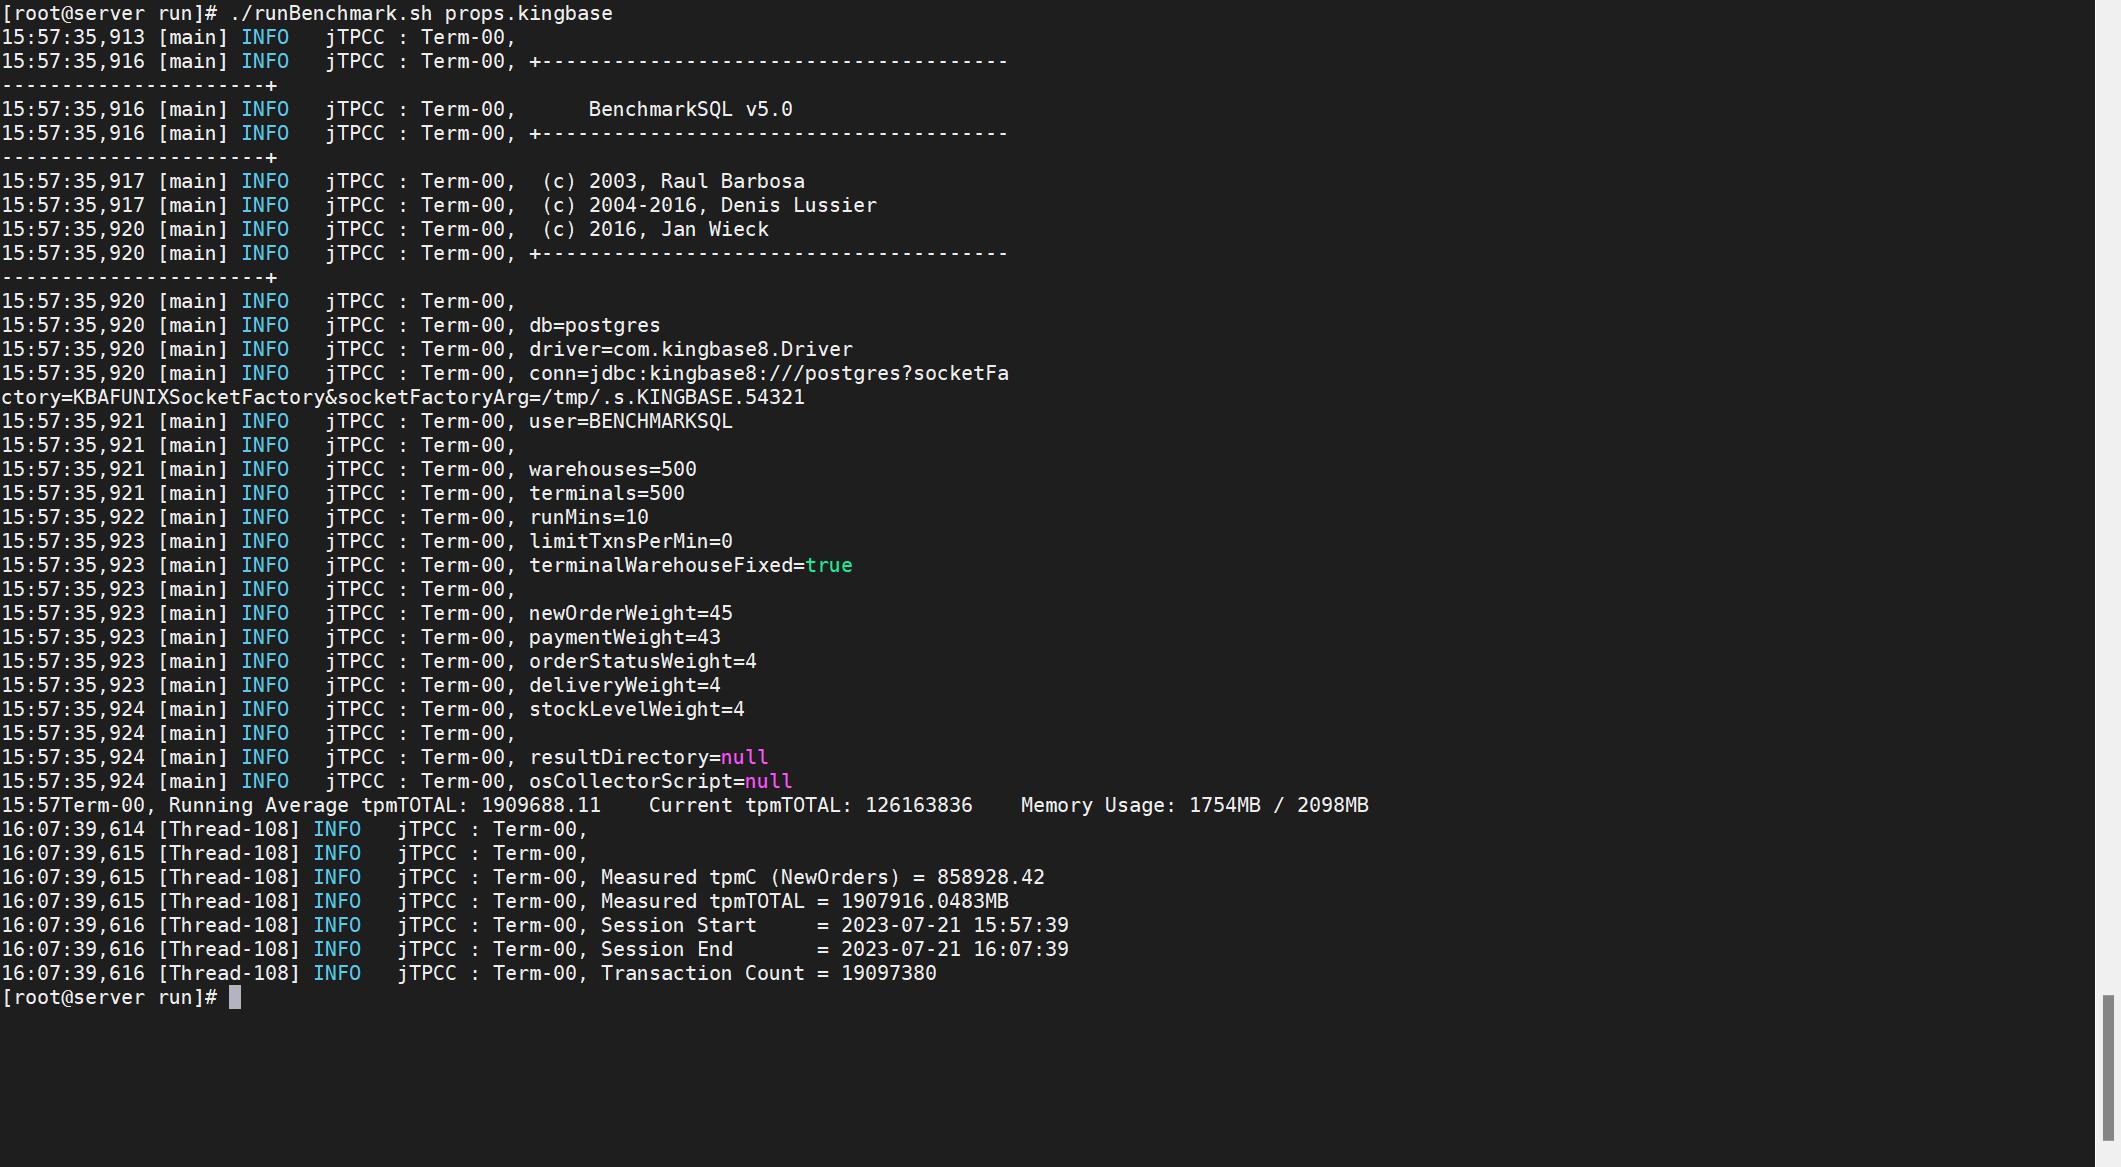Click the osCollectorScript null value

tap(768, 781)
